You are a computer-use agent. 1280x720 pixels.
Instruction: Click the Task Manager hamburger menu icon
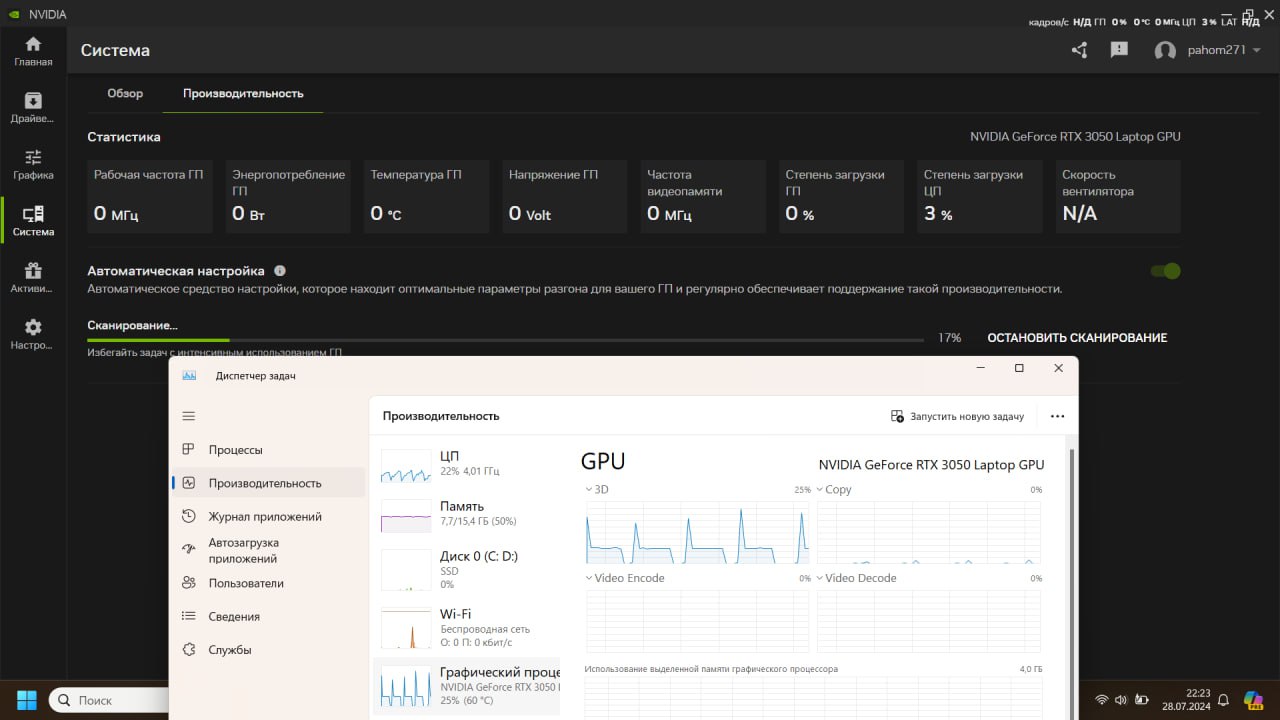point(189,416)
